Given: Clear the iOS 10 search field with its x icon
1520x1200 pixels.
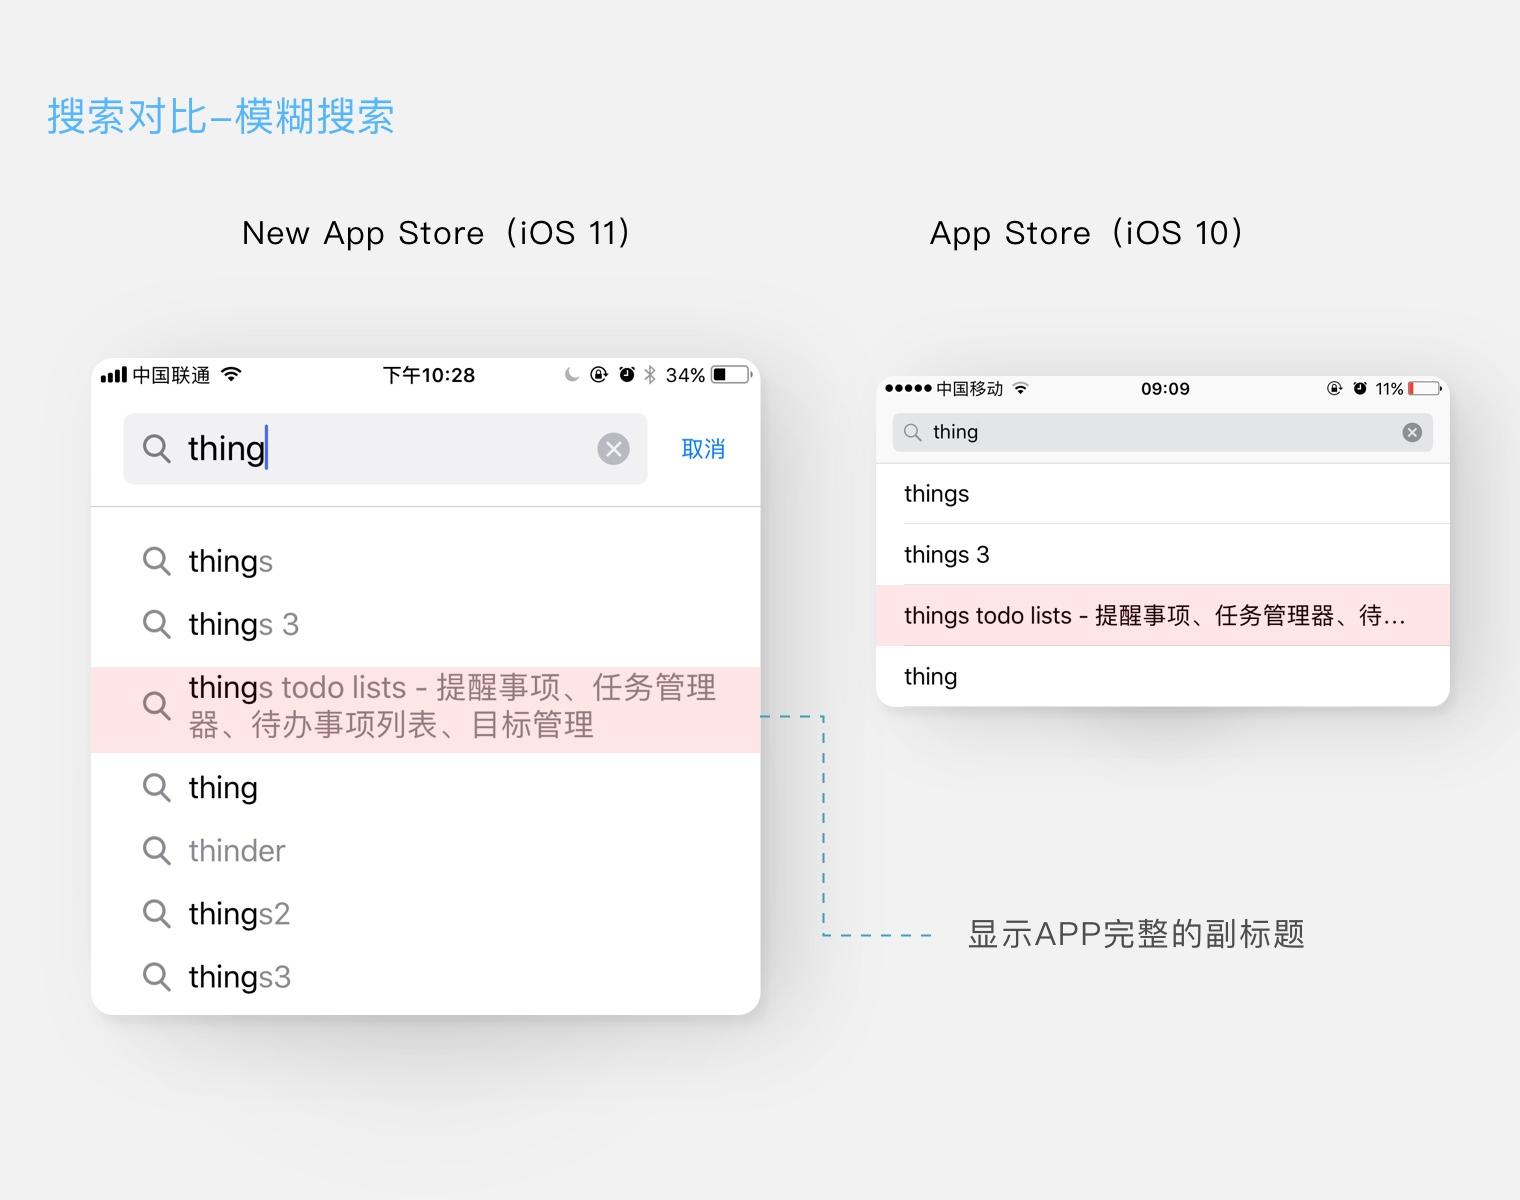Looking at the screenshot, I should [x=1412, y=432].
